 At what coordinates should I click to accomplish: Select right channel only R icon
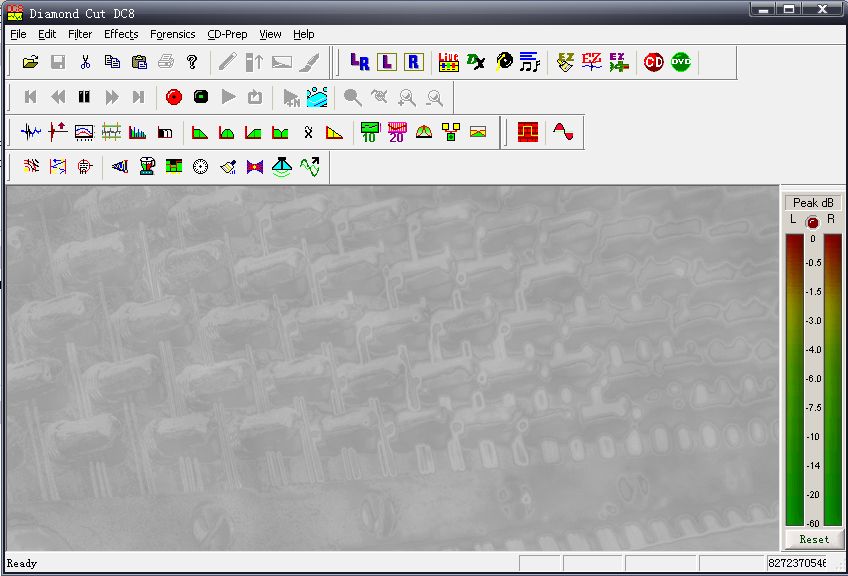coord(413,62)
